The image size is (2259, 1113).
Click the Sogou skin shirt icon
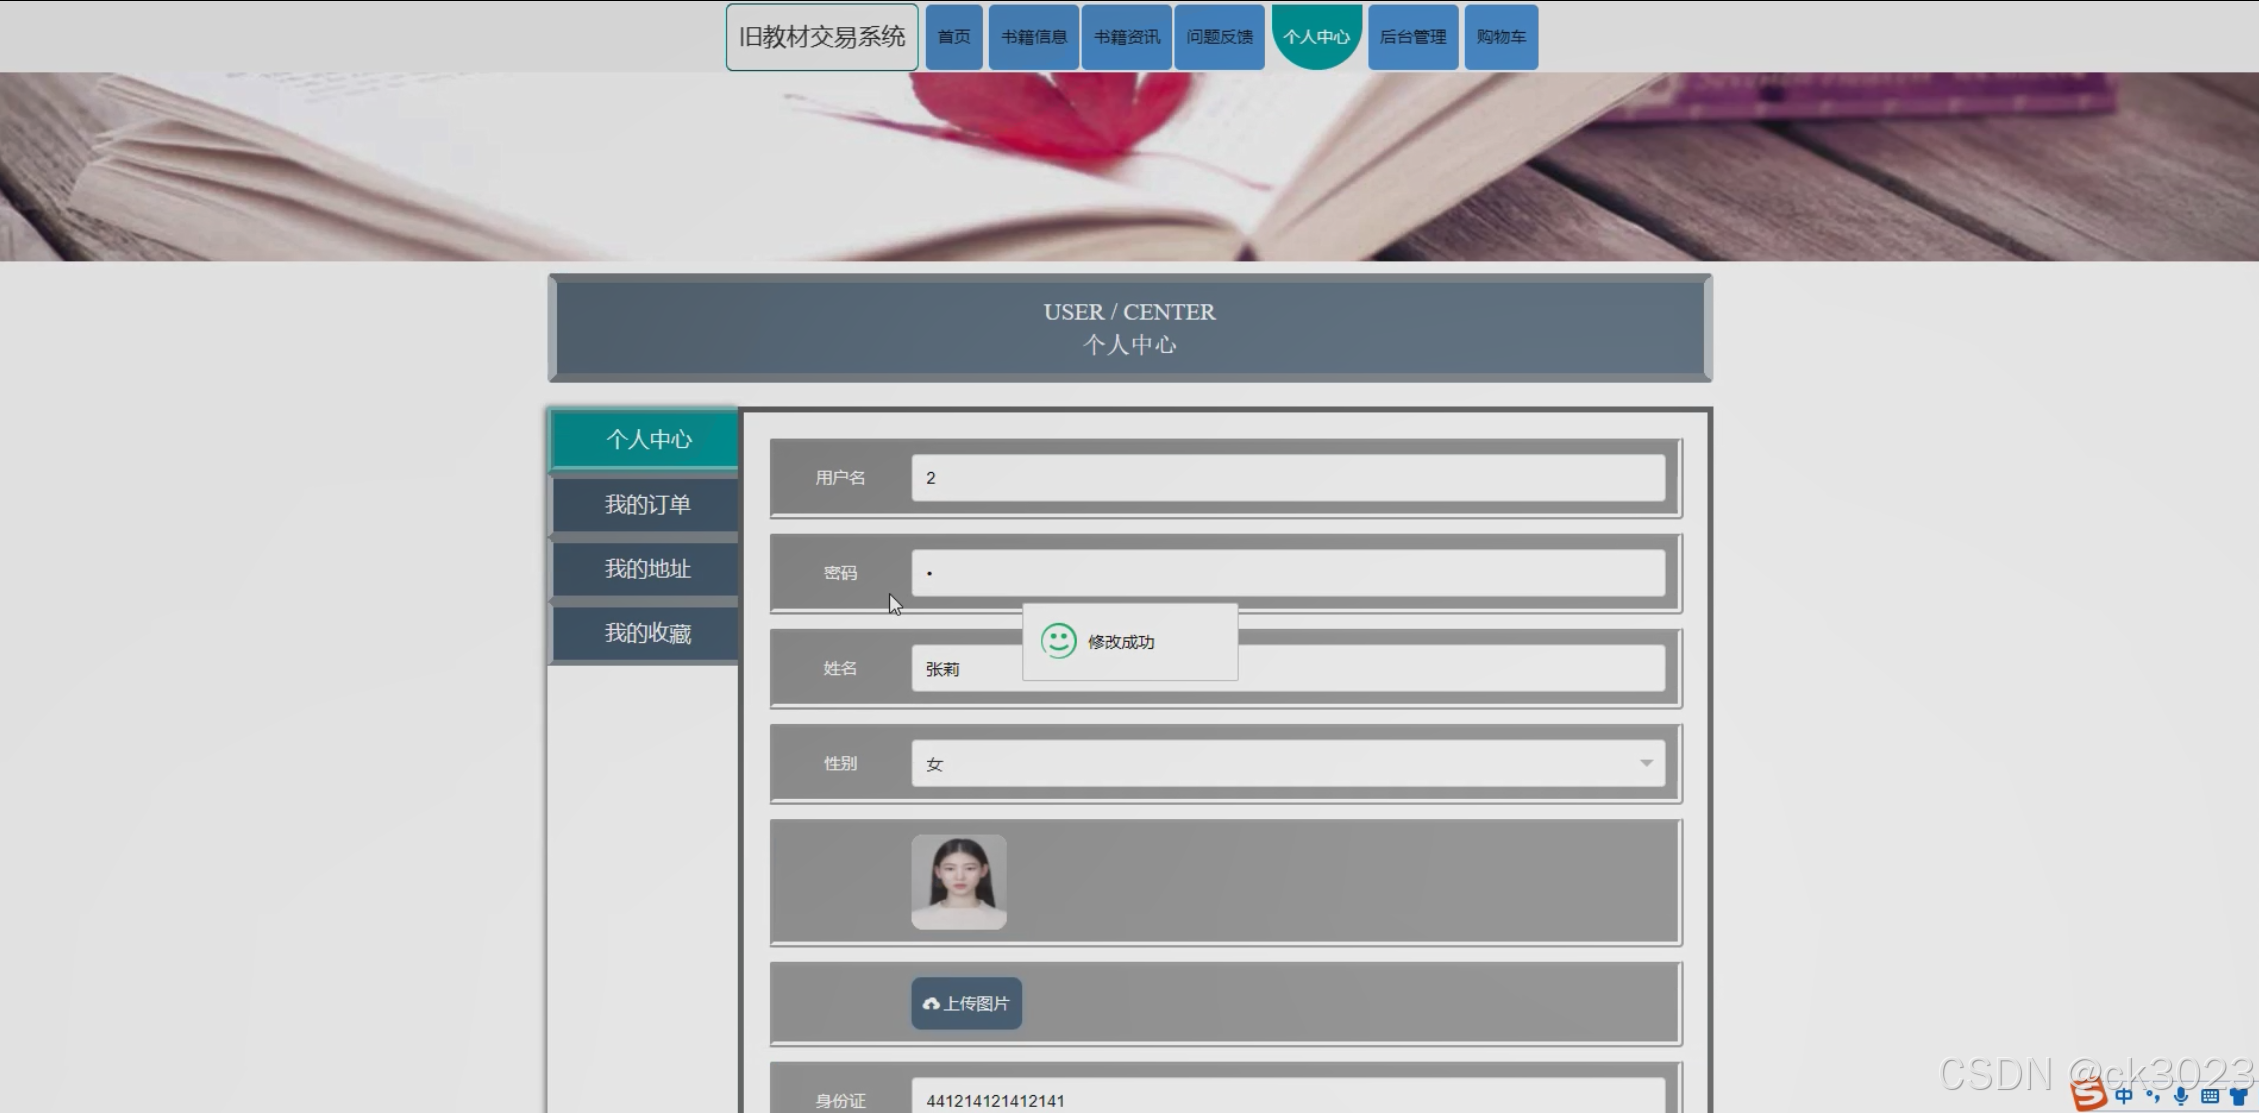(x=2239, y=1096)
